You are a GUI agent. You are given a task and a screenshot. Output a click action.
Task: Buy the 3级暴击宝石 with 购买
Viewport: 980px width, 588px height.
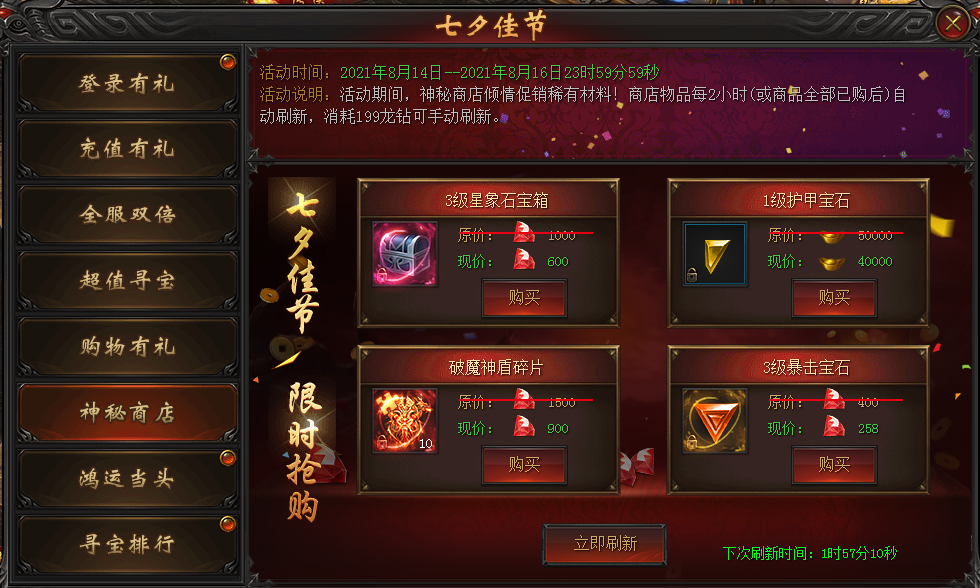click(x=834, y=464)
